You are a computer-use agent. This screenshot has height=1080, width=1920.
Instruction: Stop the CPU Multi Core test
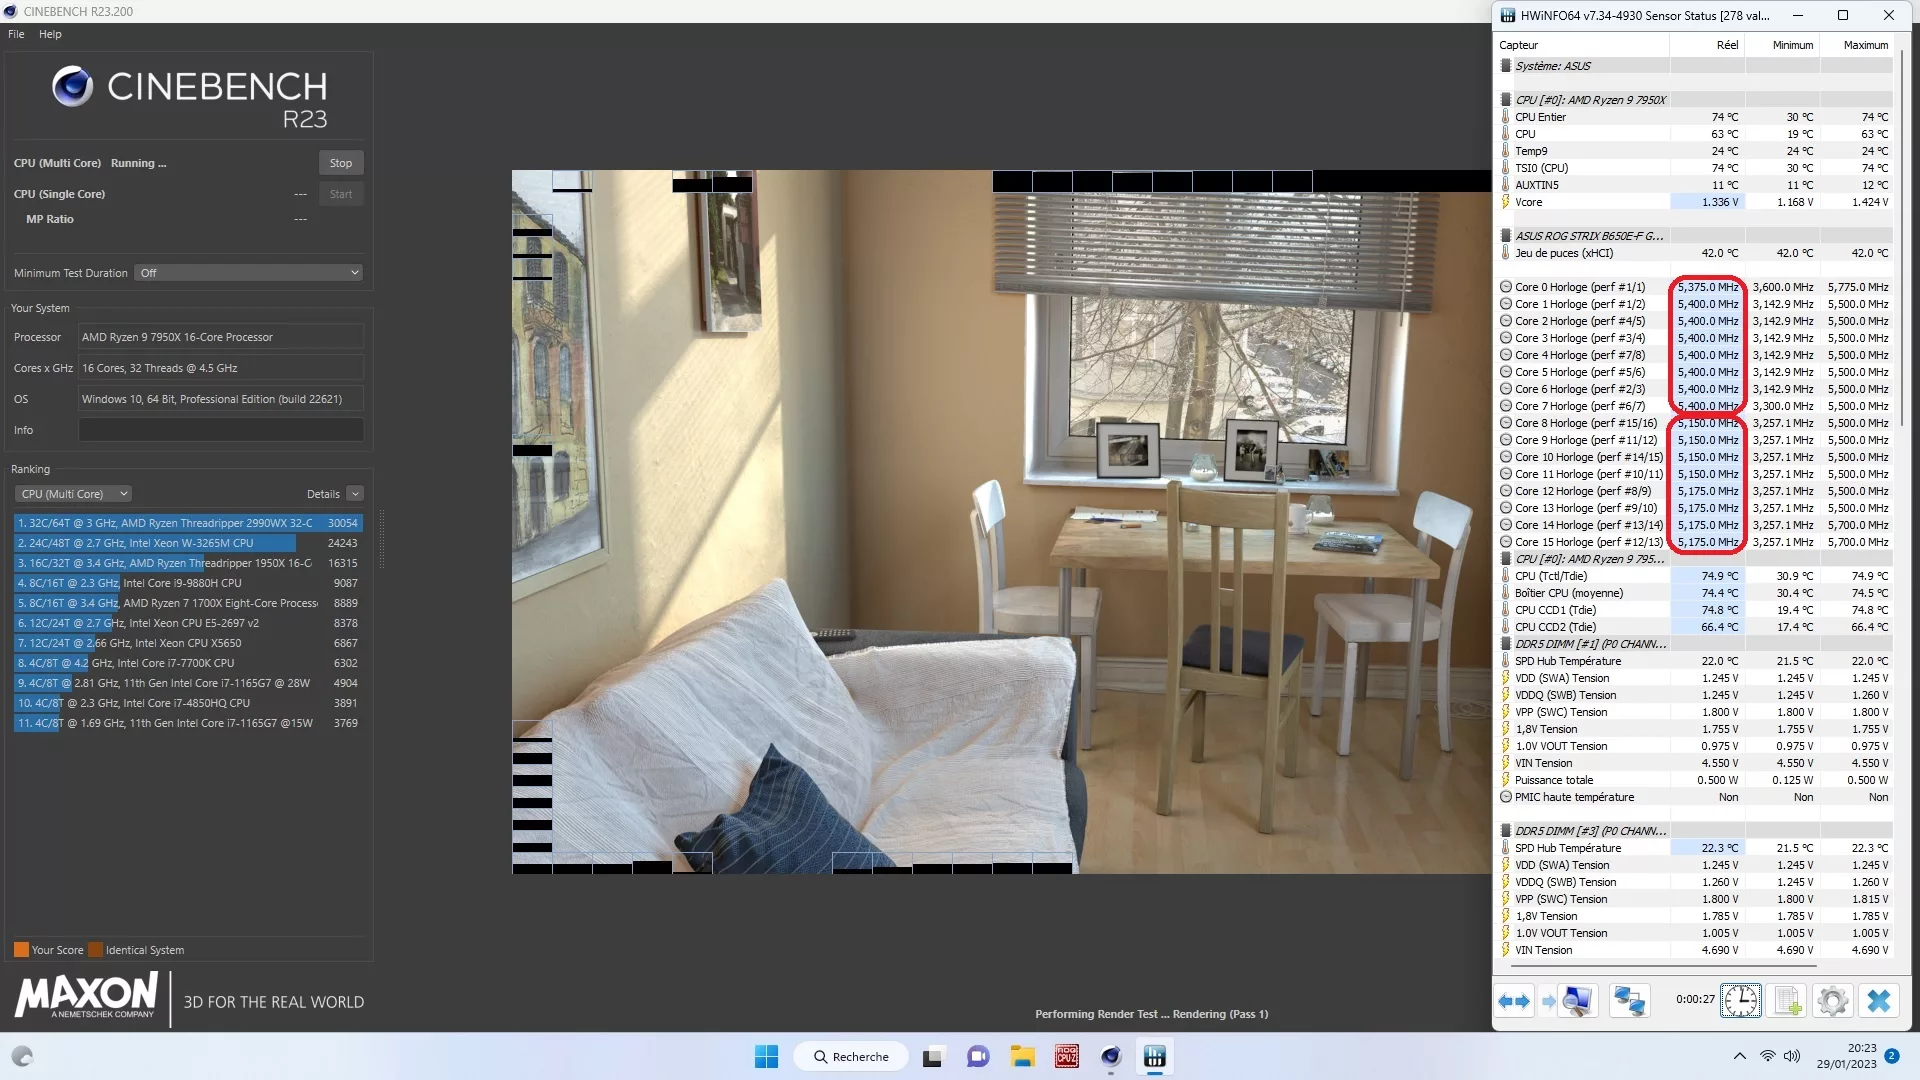pyautogui.click(x=341, y=163)
